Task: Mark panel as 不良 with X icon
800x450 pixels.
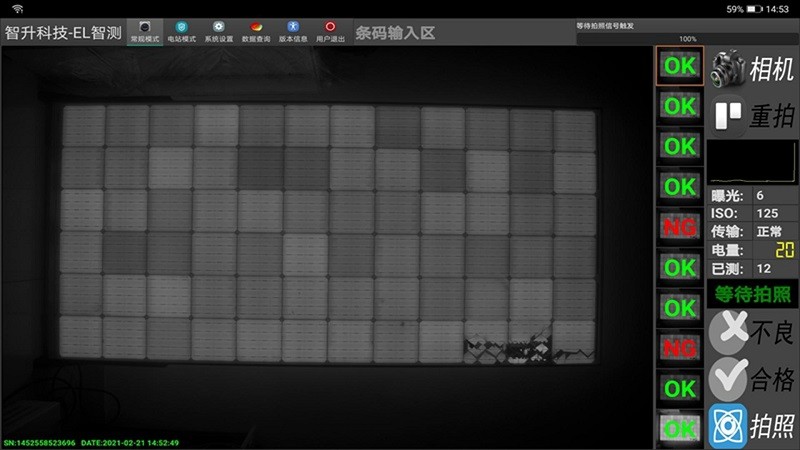Action: point(734,331)
